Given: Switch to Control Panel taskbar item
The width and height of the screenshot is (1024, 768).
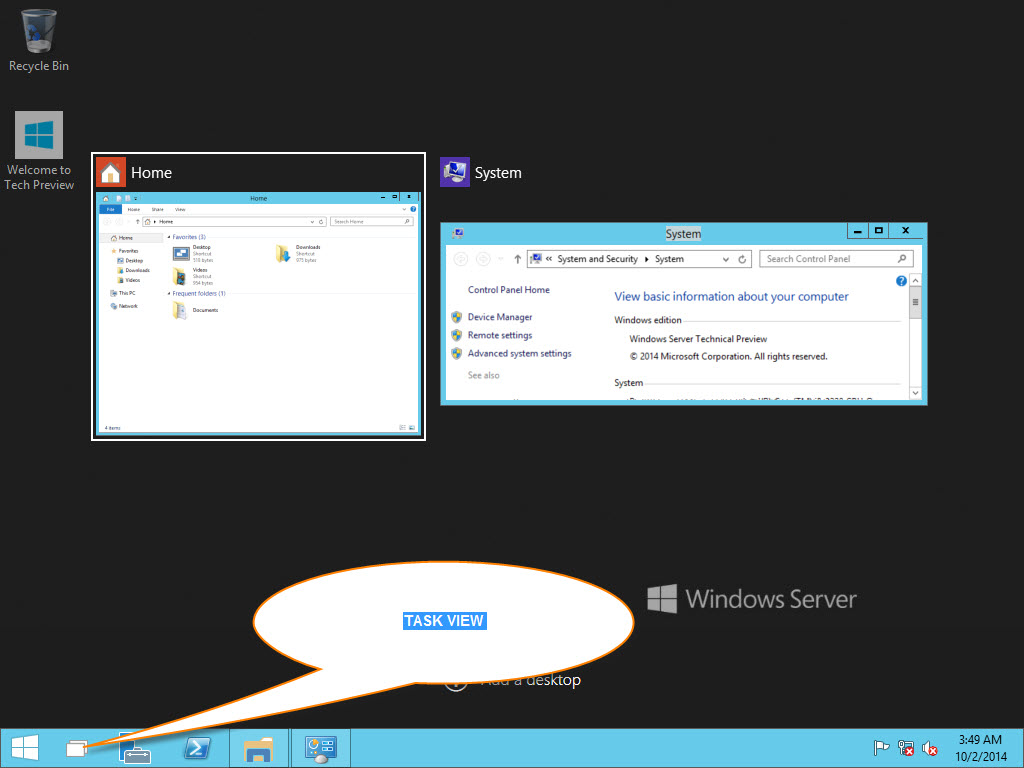Looking at the screenshot, I should 320,748.
